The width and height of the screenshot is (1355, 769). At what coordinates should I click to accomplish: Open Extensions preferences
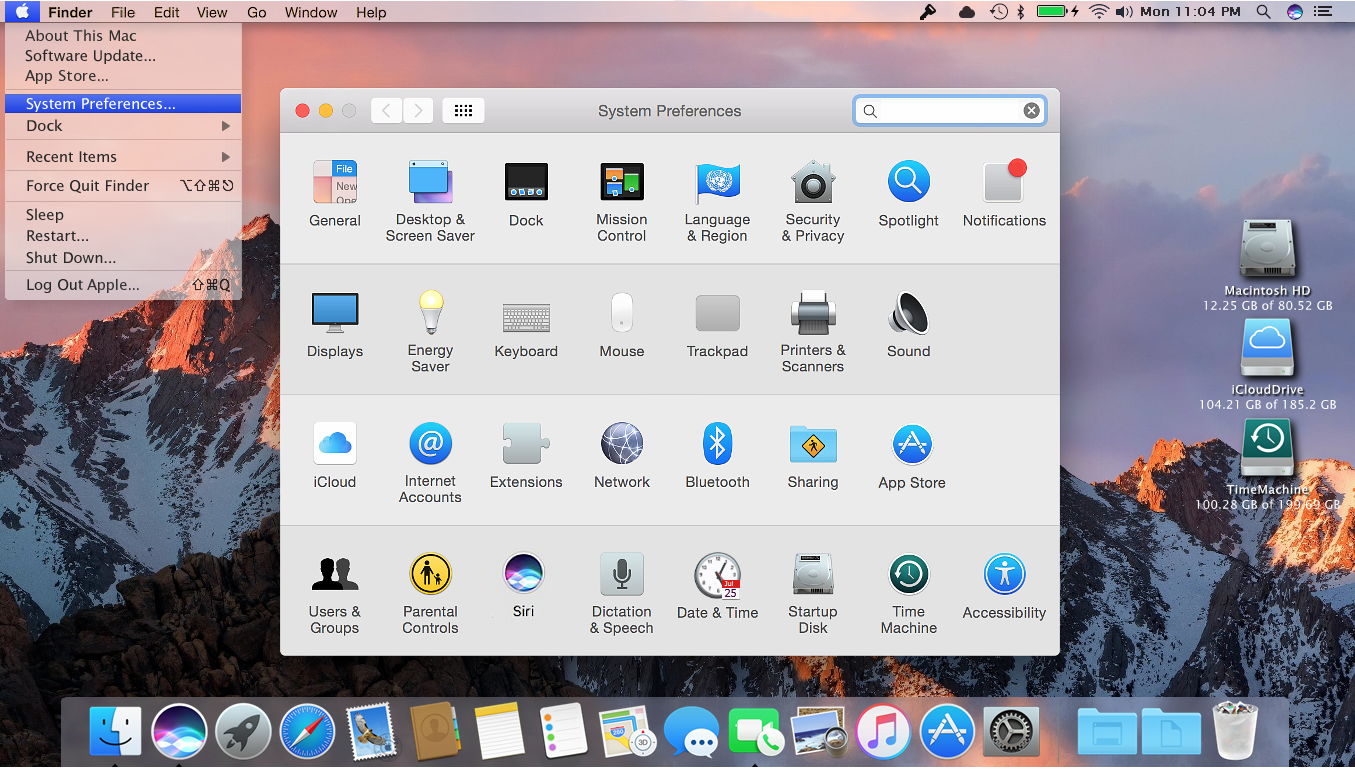[526, 456]
